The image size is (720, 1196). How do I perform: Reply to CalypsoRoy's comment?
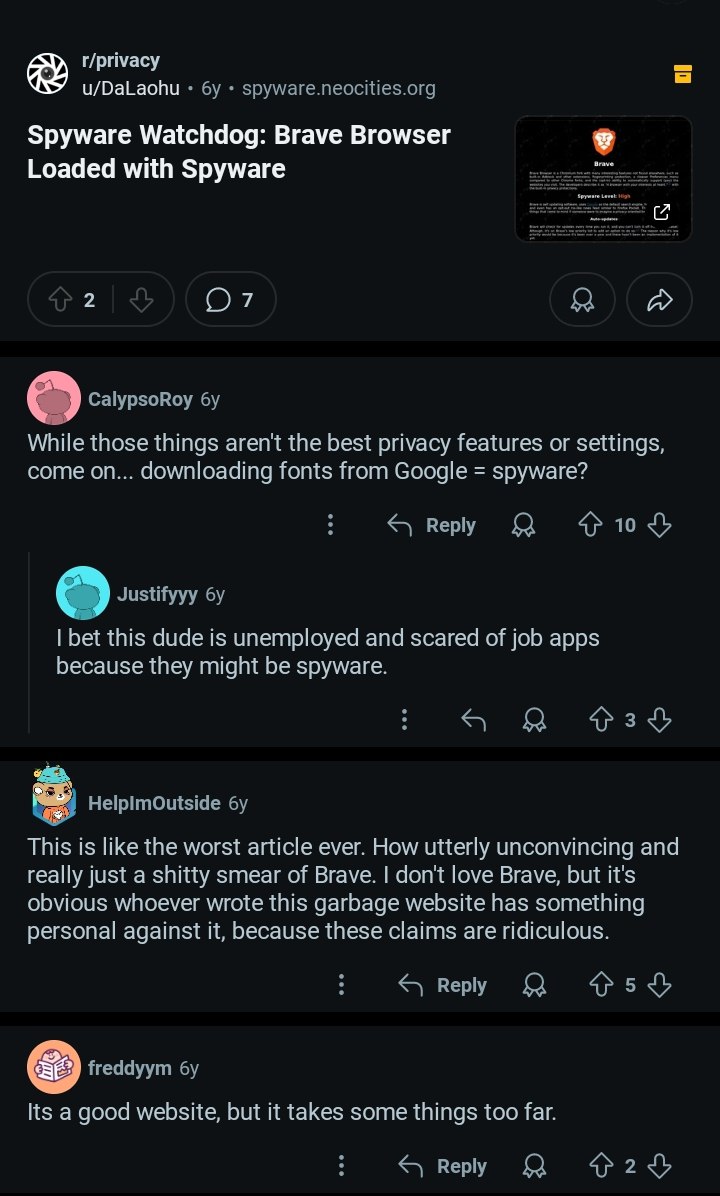coord(432,525)
